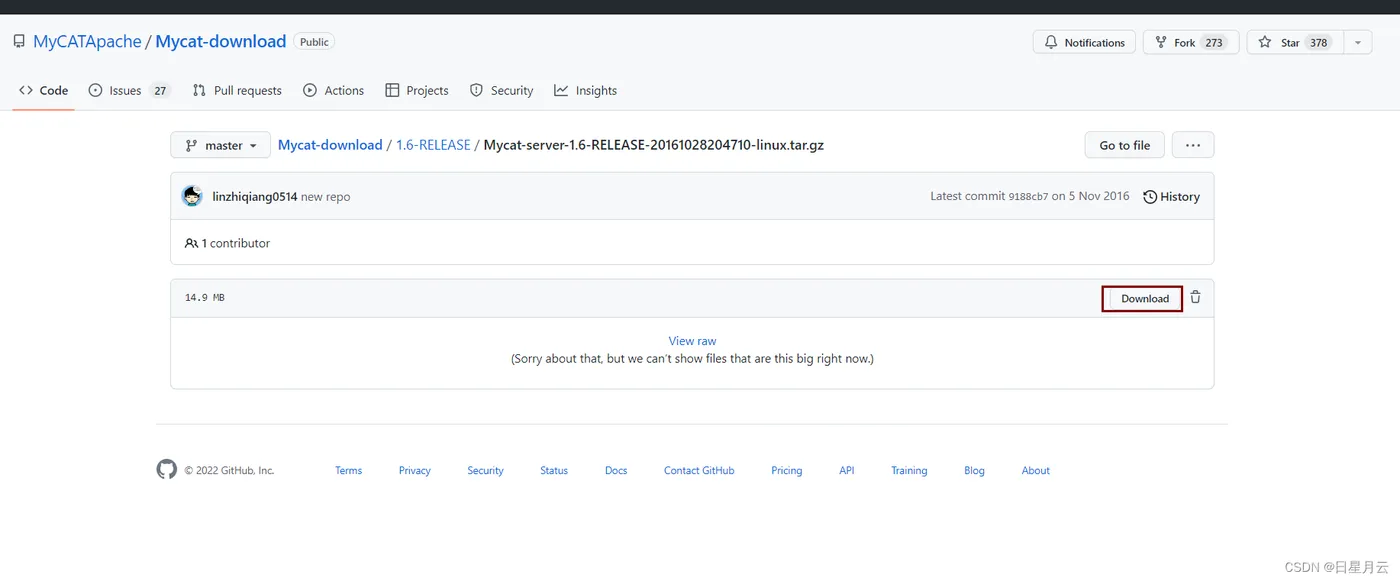Delete this file using the trash icon
The width and height of the screenshot is (1400, 581).
[x=1195, y=297]
